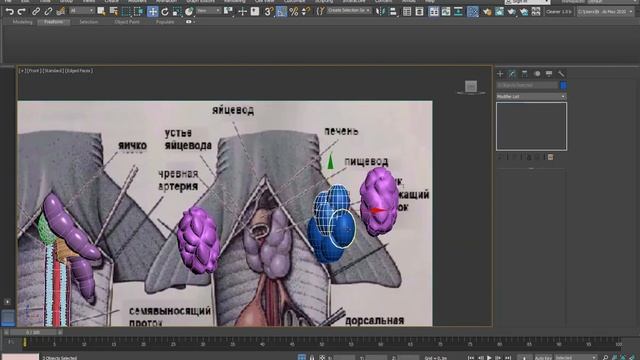The width and height of the screenshot is (640, 360).
Task: Open the Curve Editor icon
Action: (446, 11)
